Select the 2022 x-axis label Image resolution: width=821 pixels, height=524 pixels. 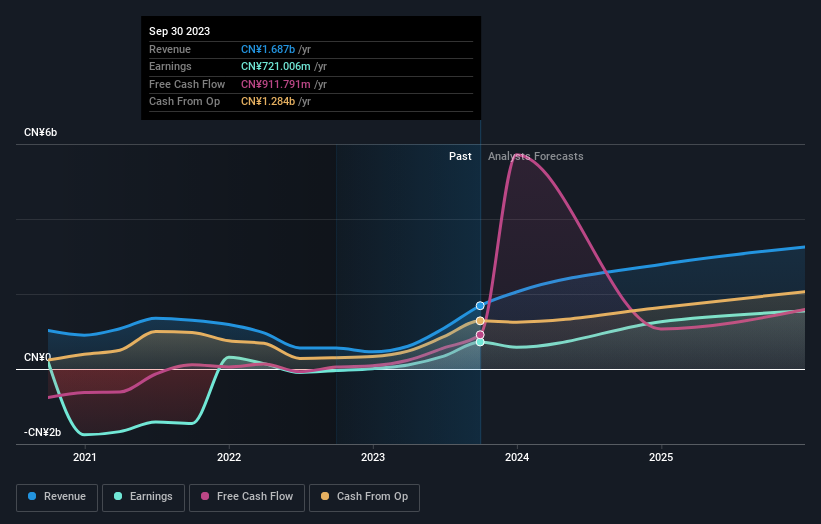click(x=229, y=458)
